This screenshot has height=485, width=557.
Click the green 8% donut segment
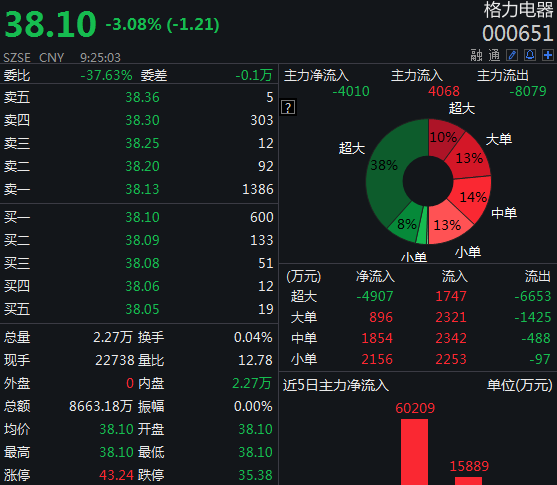407,225
